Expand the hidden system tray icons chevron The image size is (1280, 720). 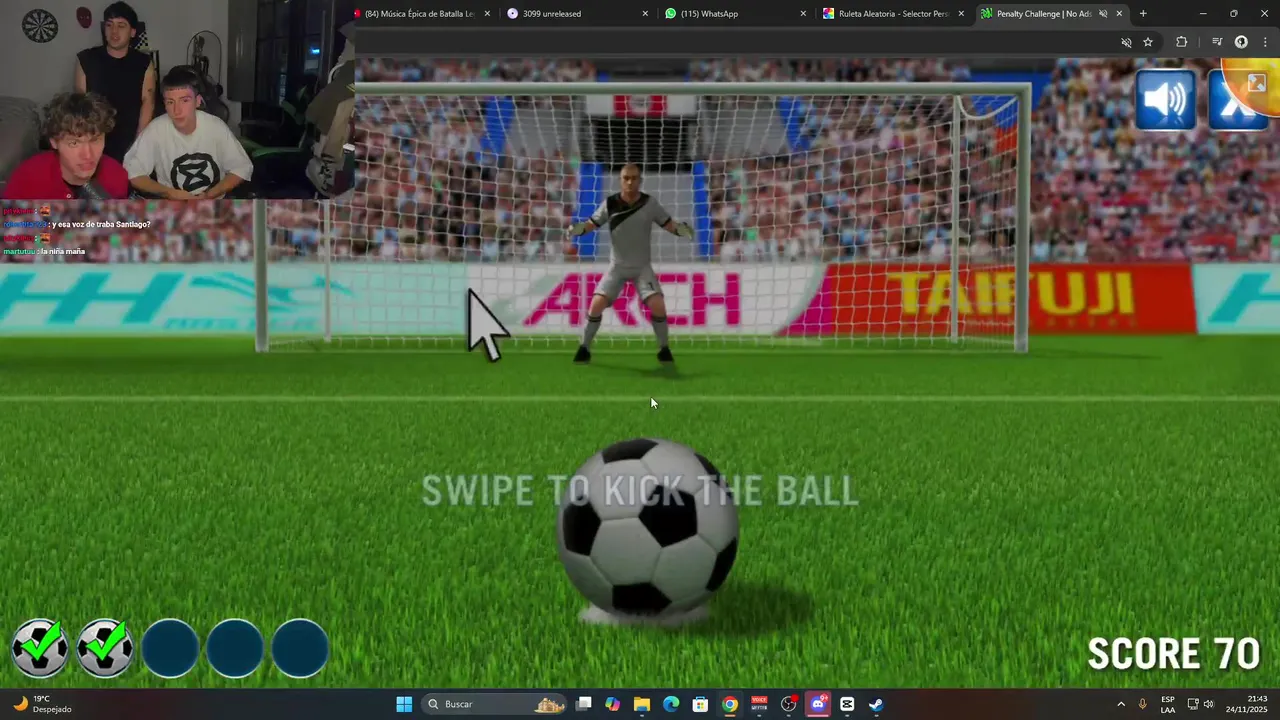pyautogui.click(x=1121, y=704)
